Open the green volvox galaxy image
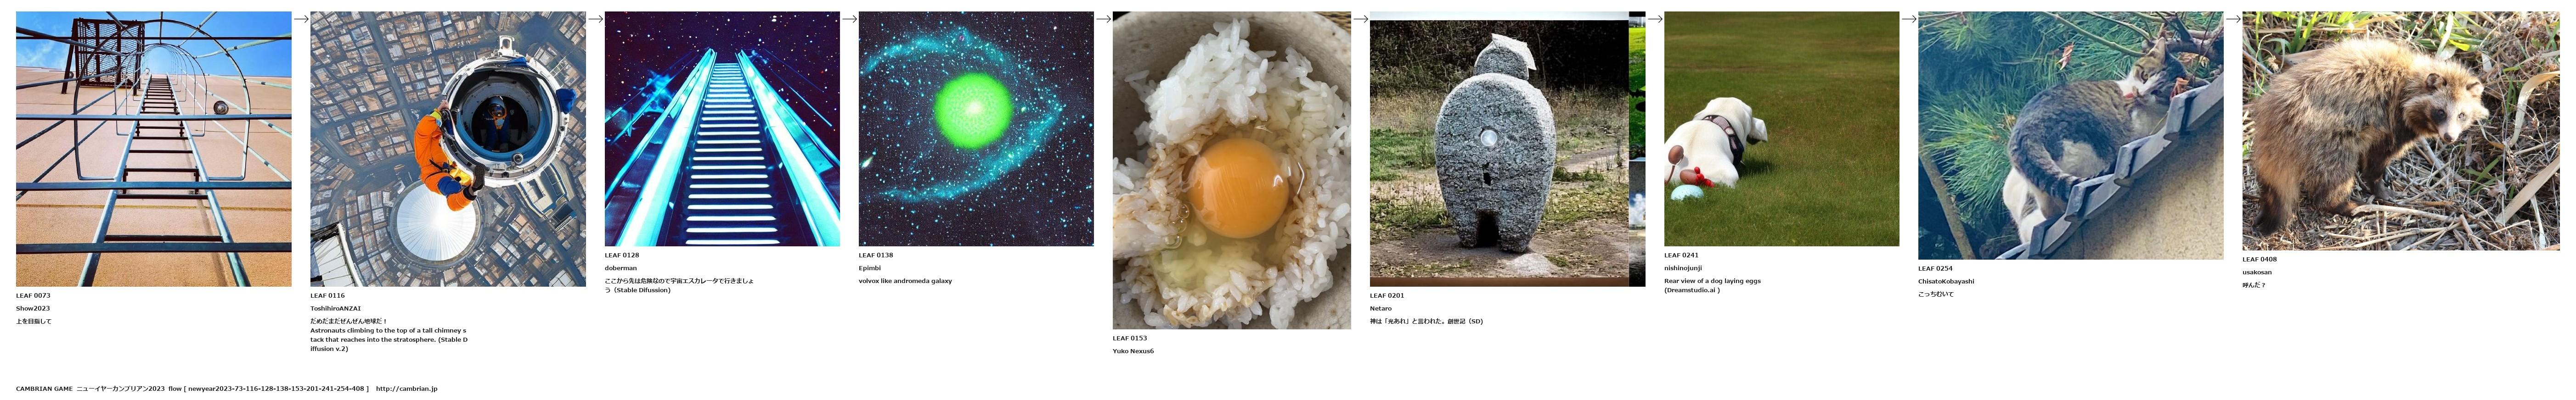The height and width of the screenshot is (400, 2576). pos(976,129)
